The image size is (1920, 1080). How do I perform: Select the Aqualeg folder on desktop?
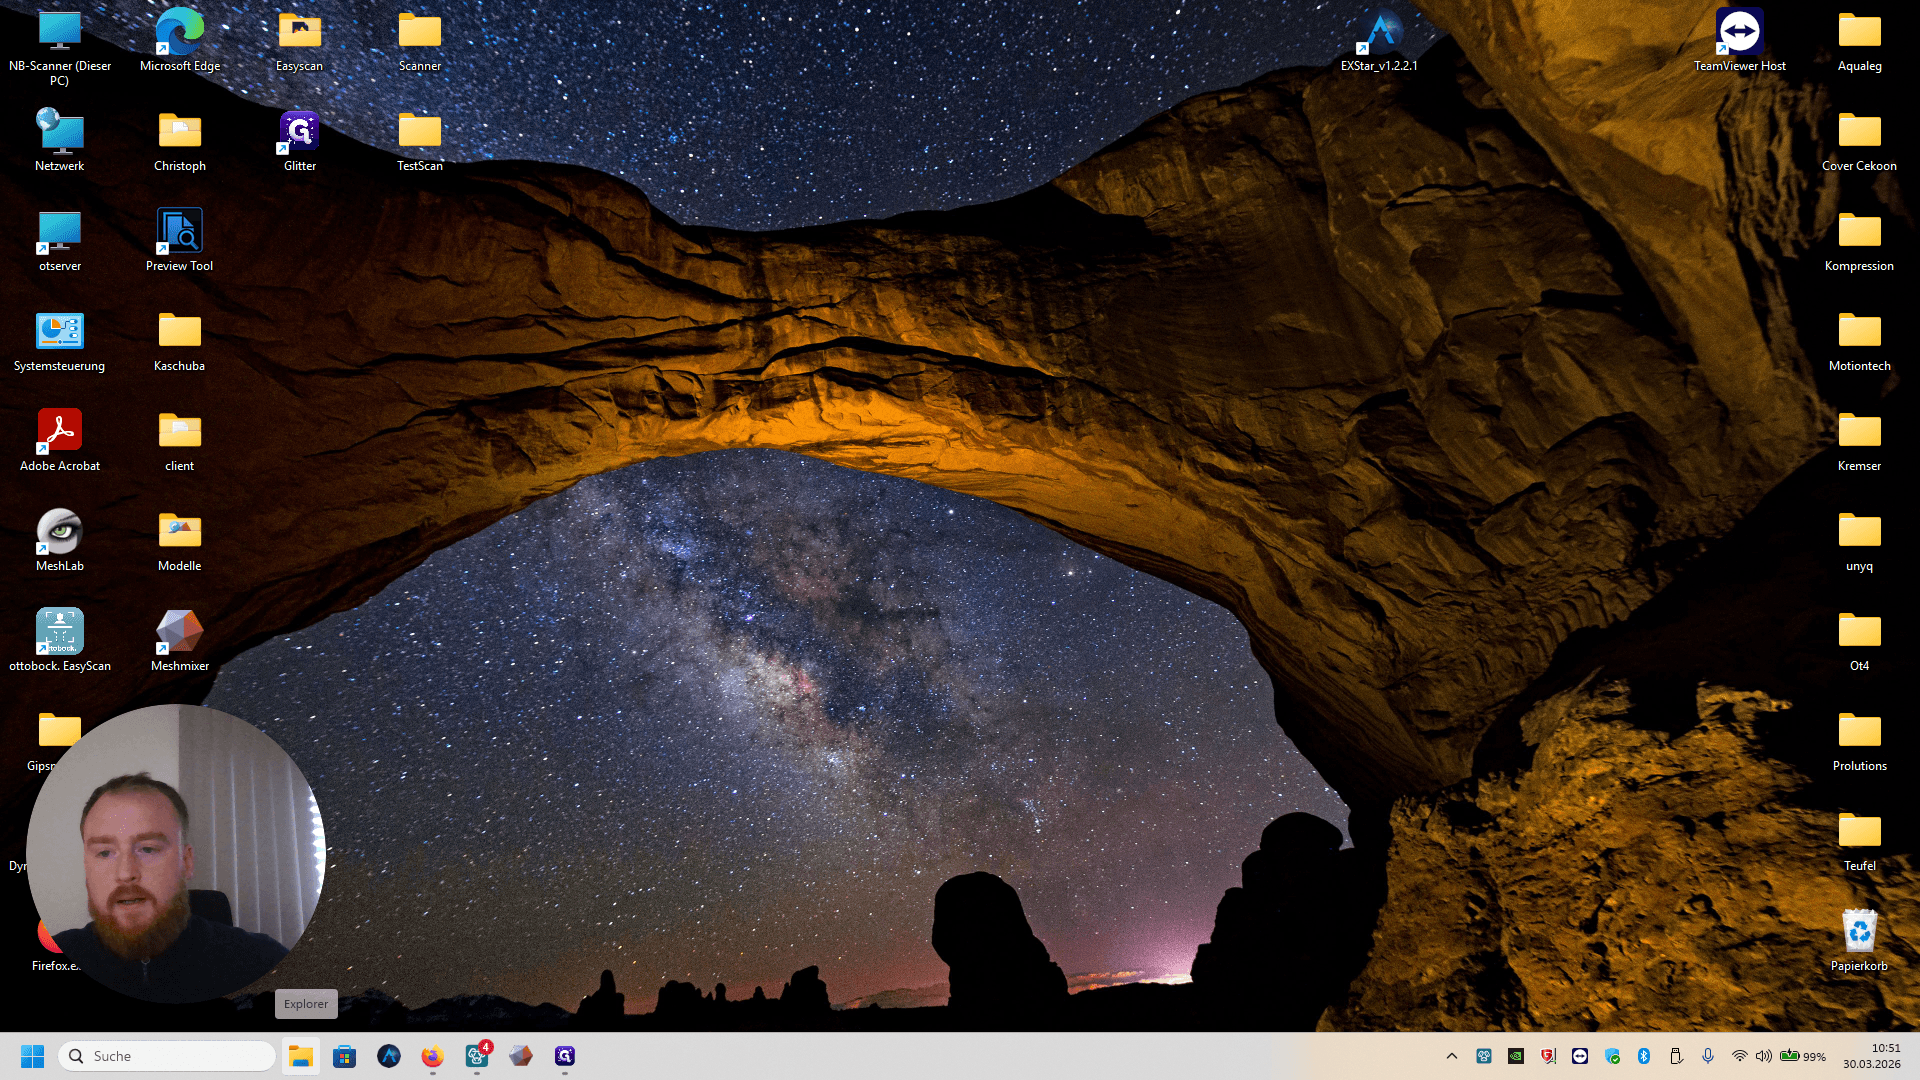1860,41
